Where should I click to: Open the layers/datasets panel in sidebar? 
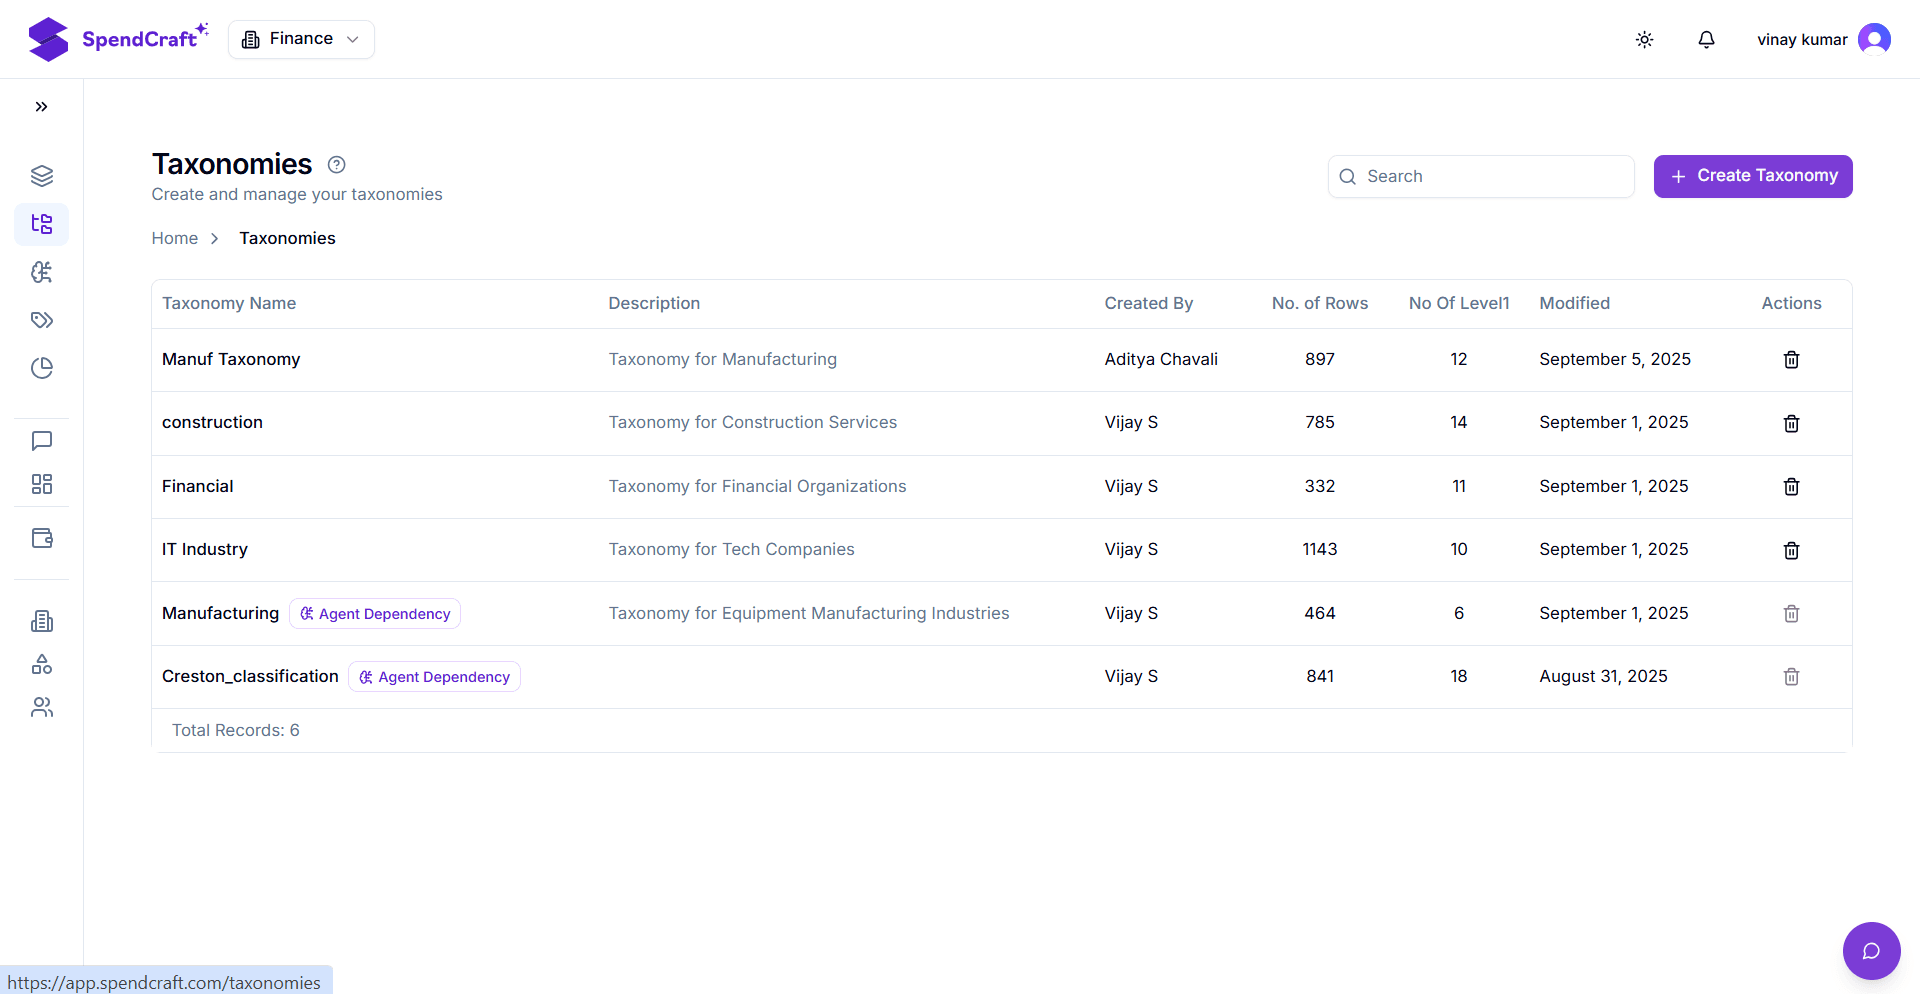[x=41, y=176]
